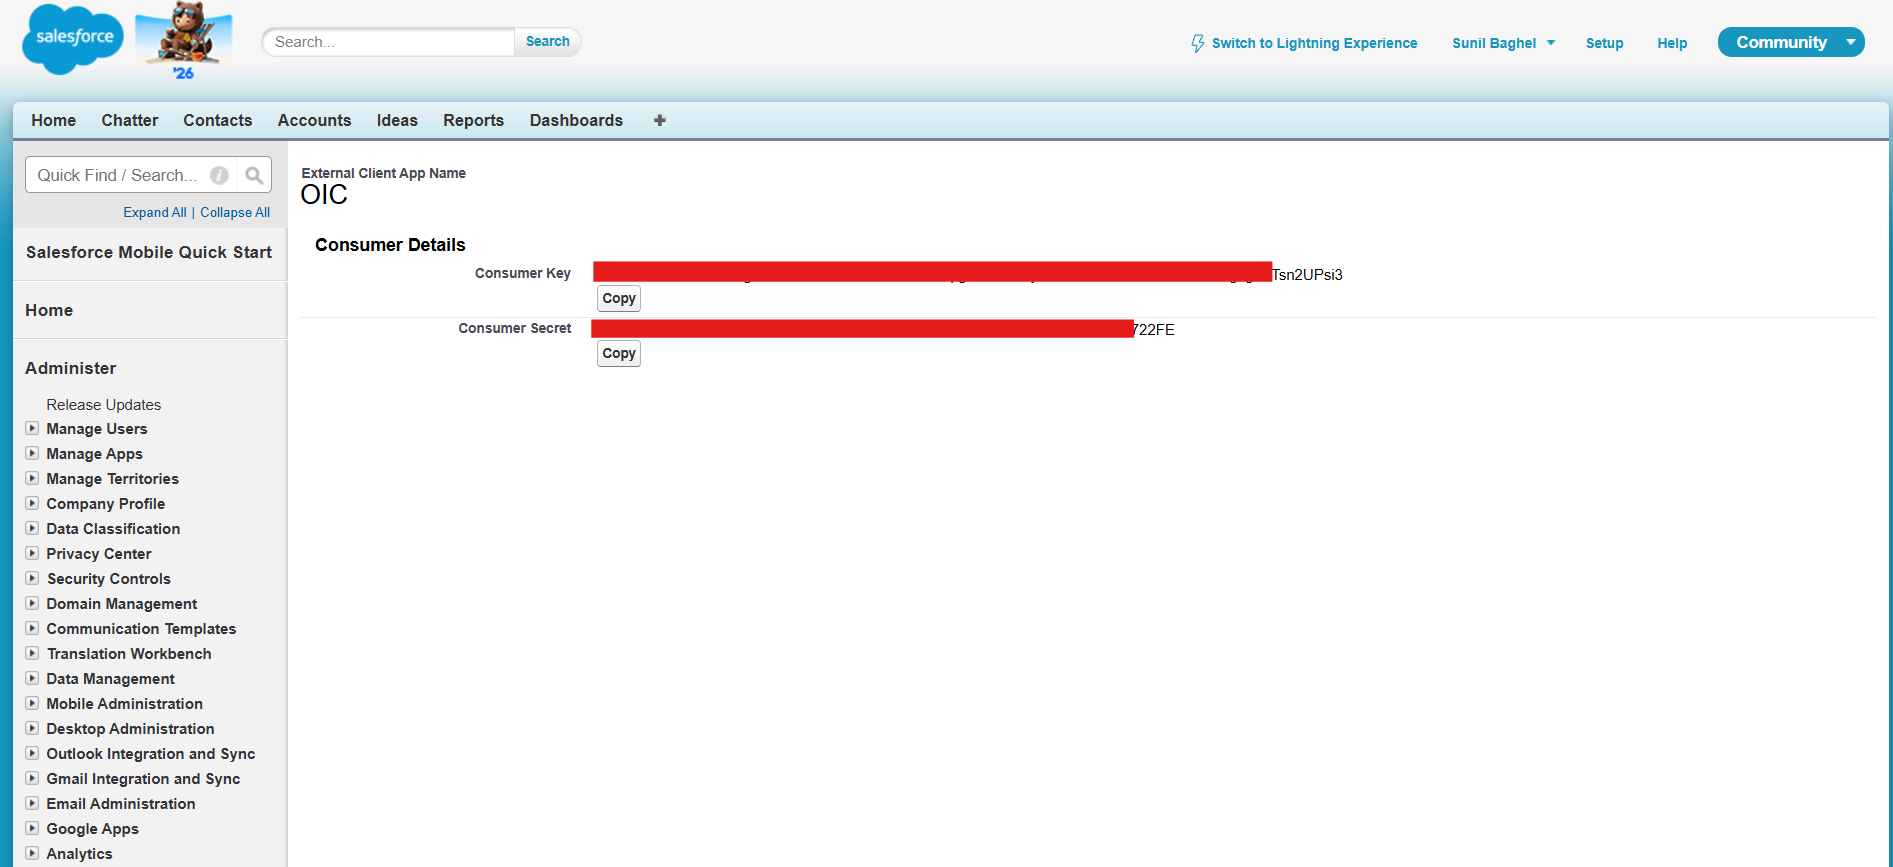
Task: Click the '26 mascot release image
Action: coord(184,40)
